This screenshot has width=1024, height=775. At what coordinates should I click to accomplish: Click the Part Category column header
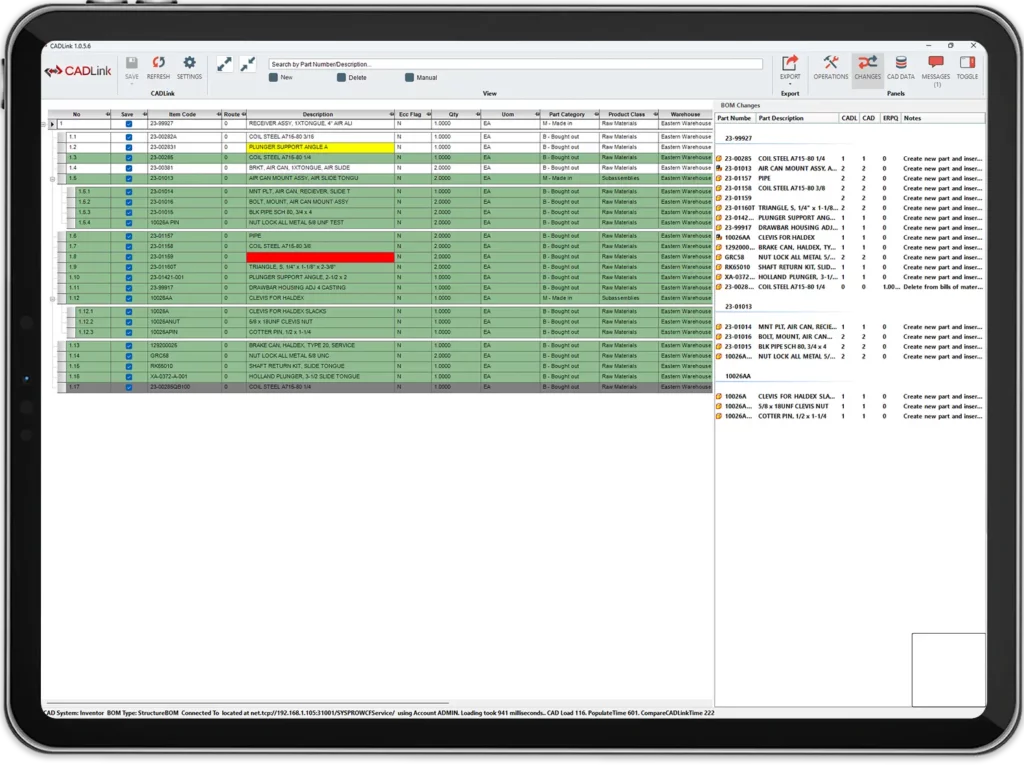coord(567,114)
